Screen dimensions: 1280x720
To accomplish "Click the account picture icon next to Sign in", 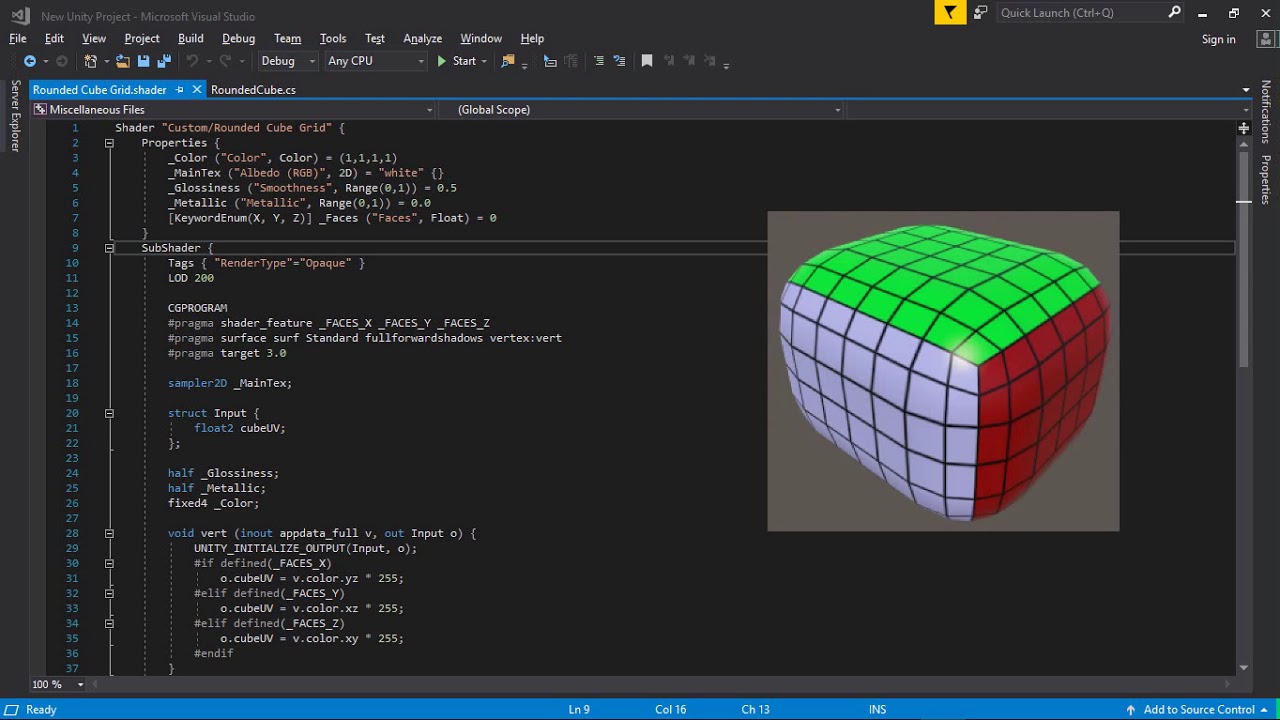I will (1267, 39).
